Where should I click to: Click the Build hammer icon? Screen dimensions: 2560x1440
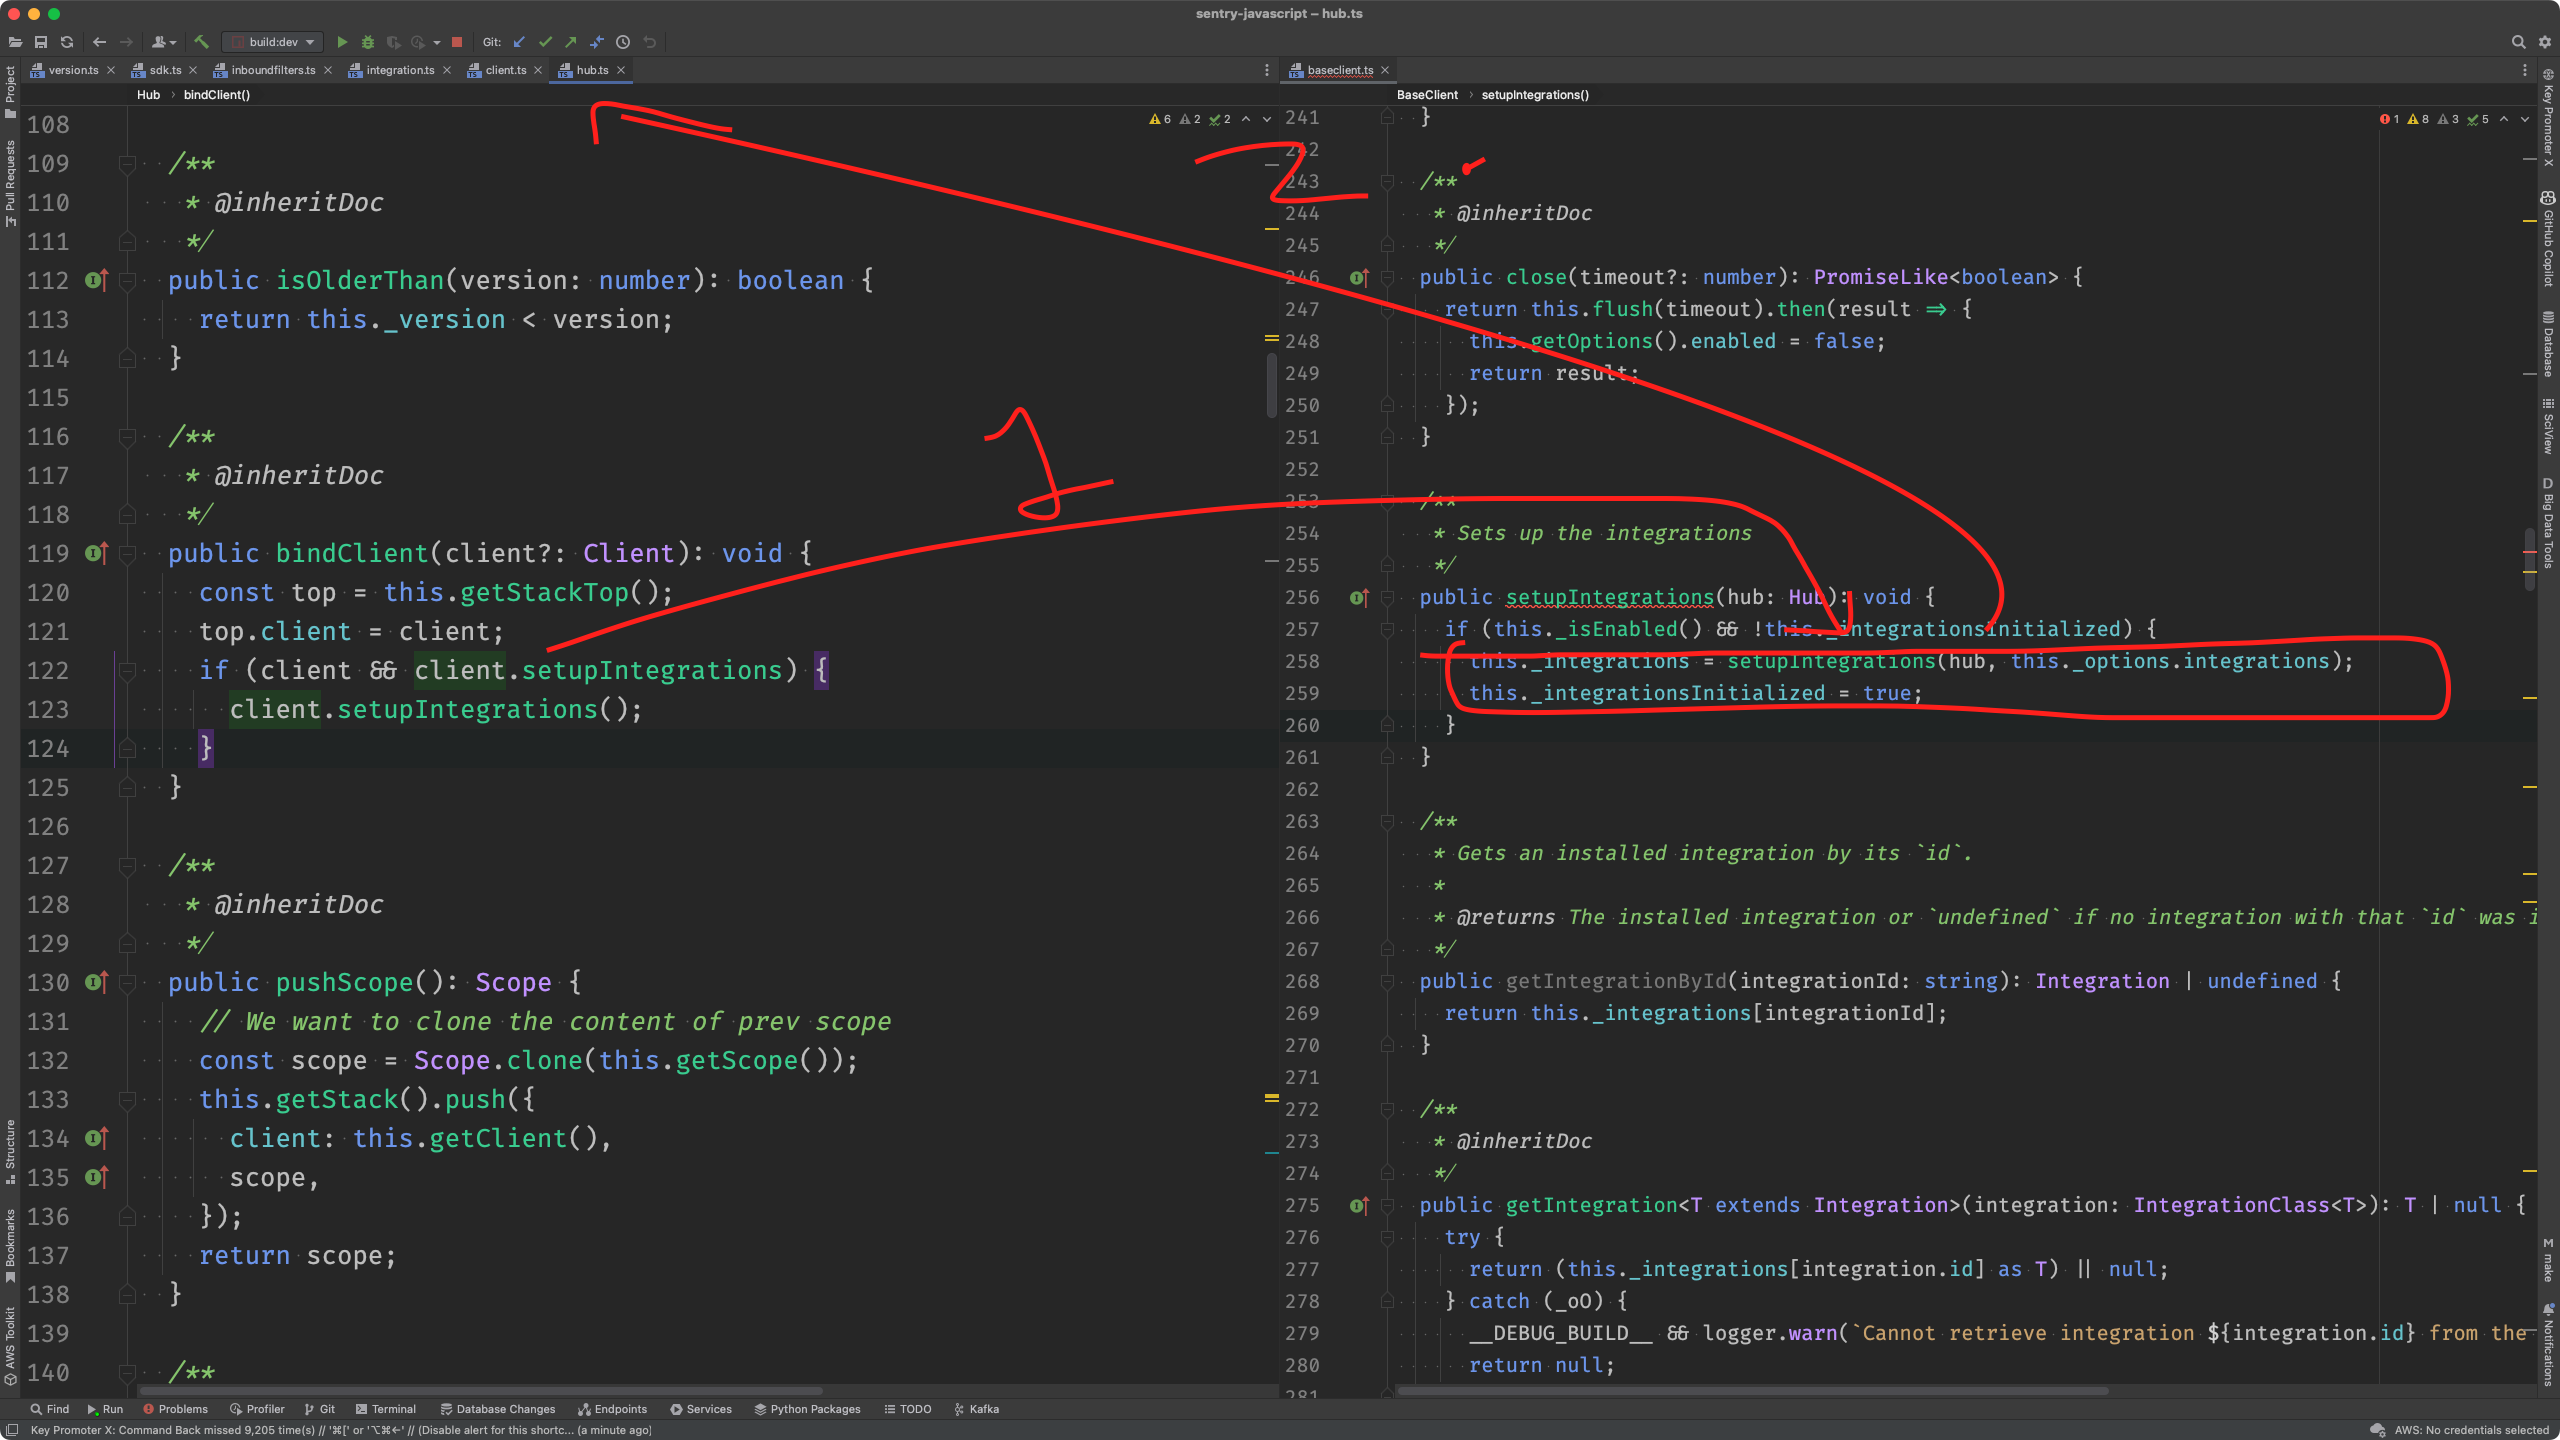point(201,42)
